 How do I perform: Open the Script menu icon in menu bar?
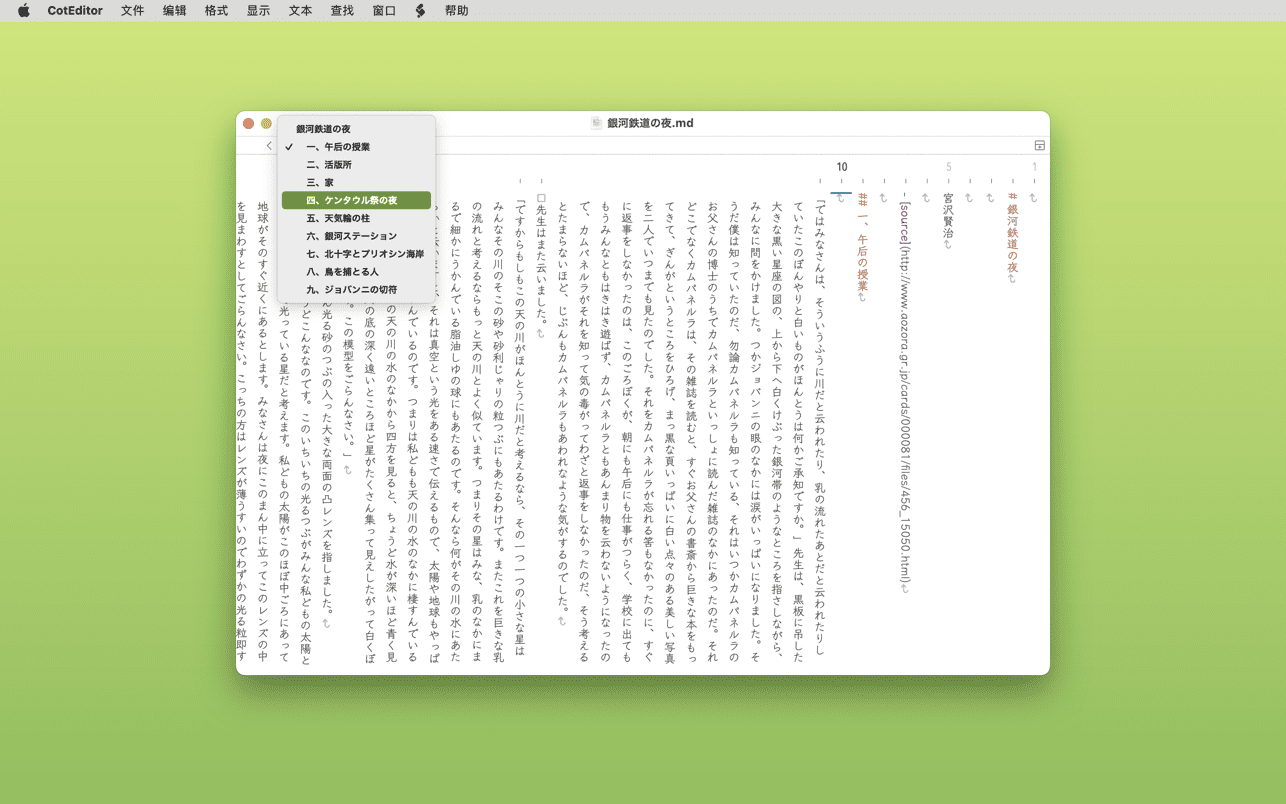(x=421, y=11)
